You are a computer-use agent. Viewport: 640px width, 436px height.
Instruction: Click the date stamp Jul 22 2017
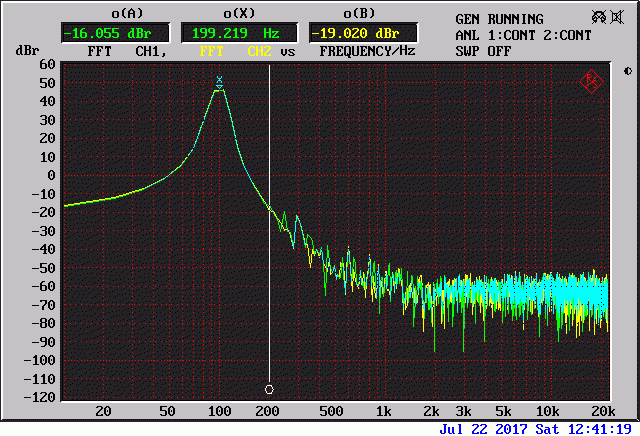coord(483,429)
